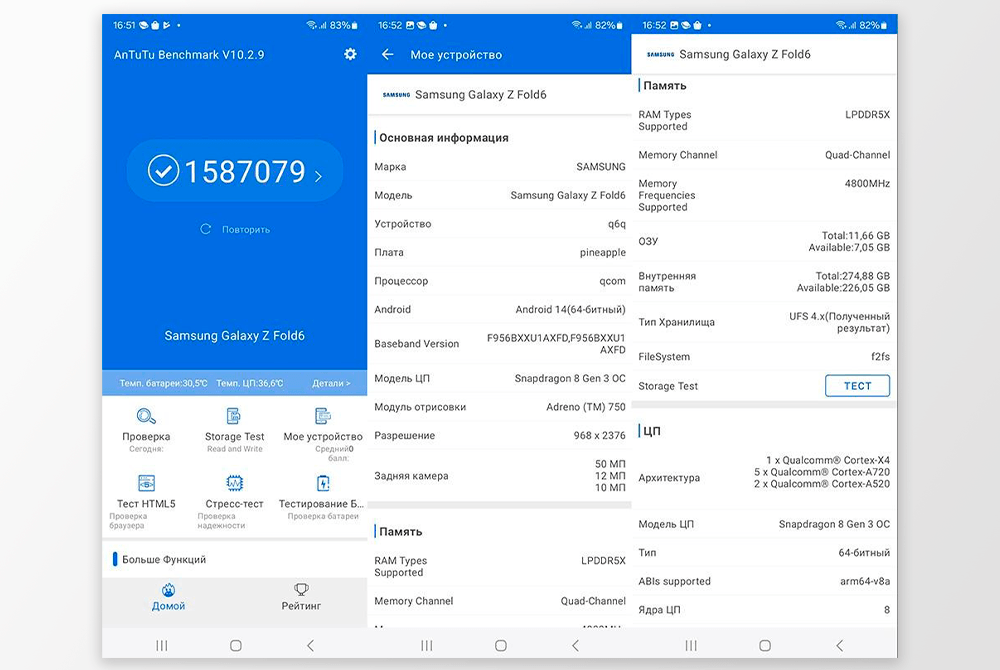Open the battery testing icon
This screenshot has height=670, width=1000.
click(323, 483)
